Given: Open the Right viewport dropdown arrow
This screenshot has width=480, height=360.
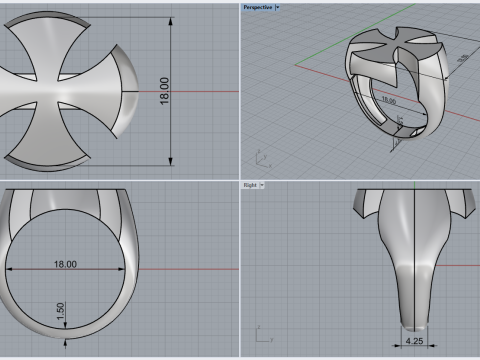Looking at the screenshot, I should coord(262,185).
